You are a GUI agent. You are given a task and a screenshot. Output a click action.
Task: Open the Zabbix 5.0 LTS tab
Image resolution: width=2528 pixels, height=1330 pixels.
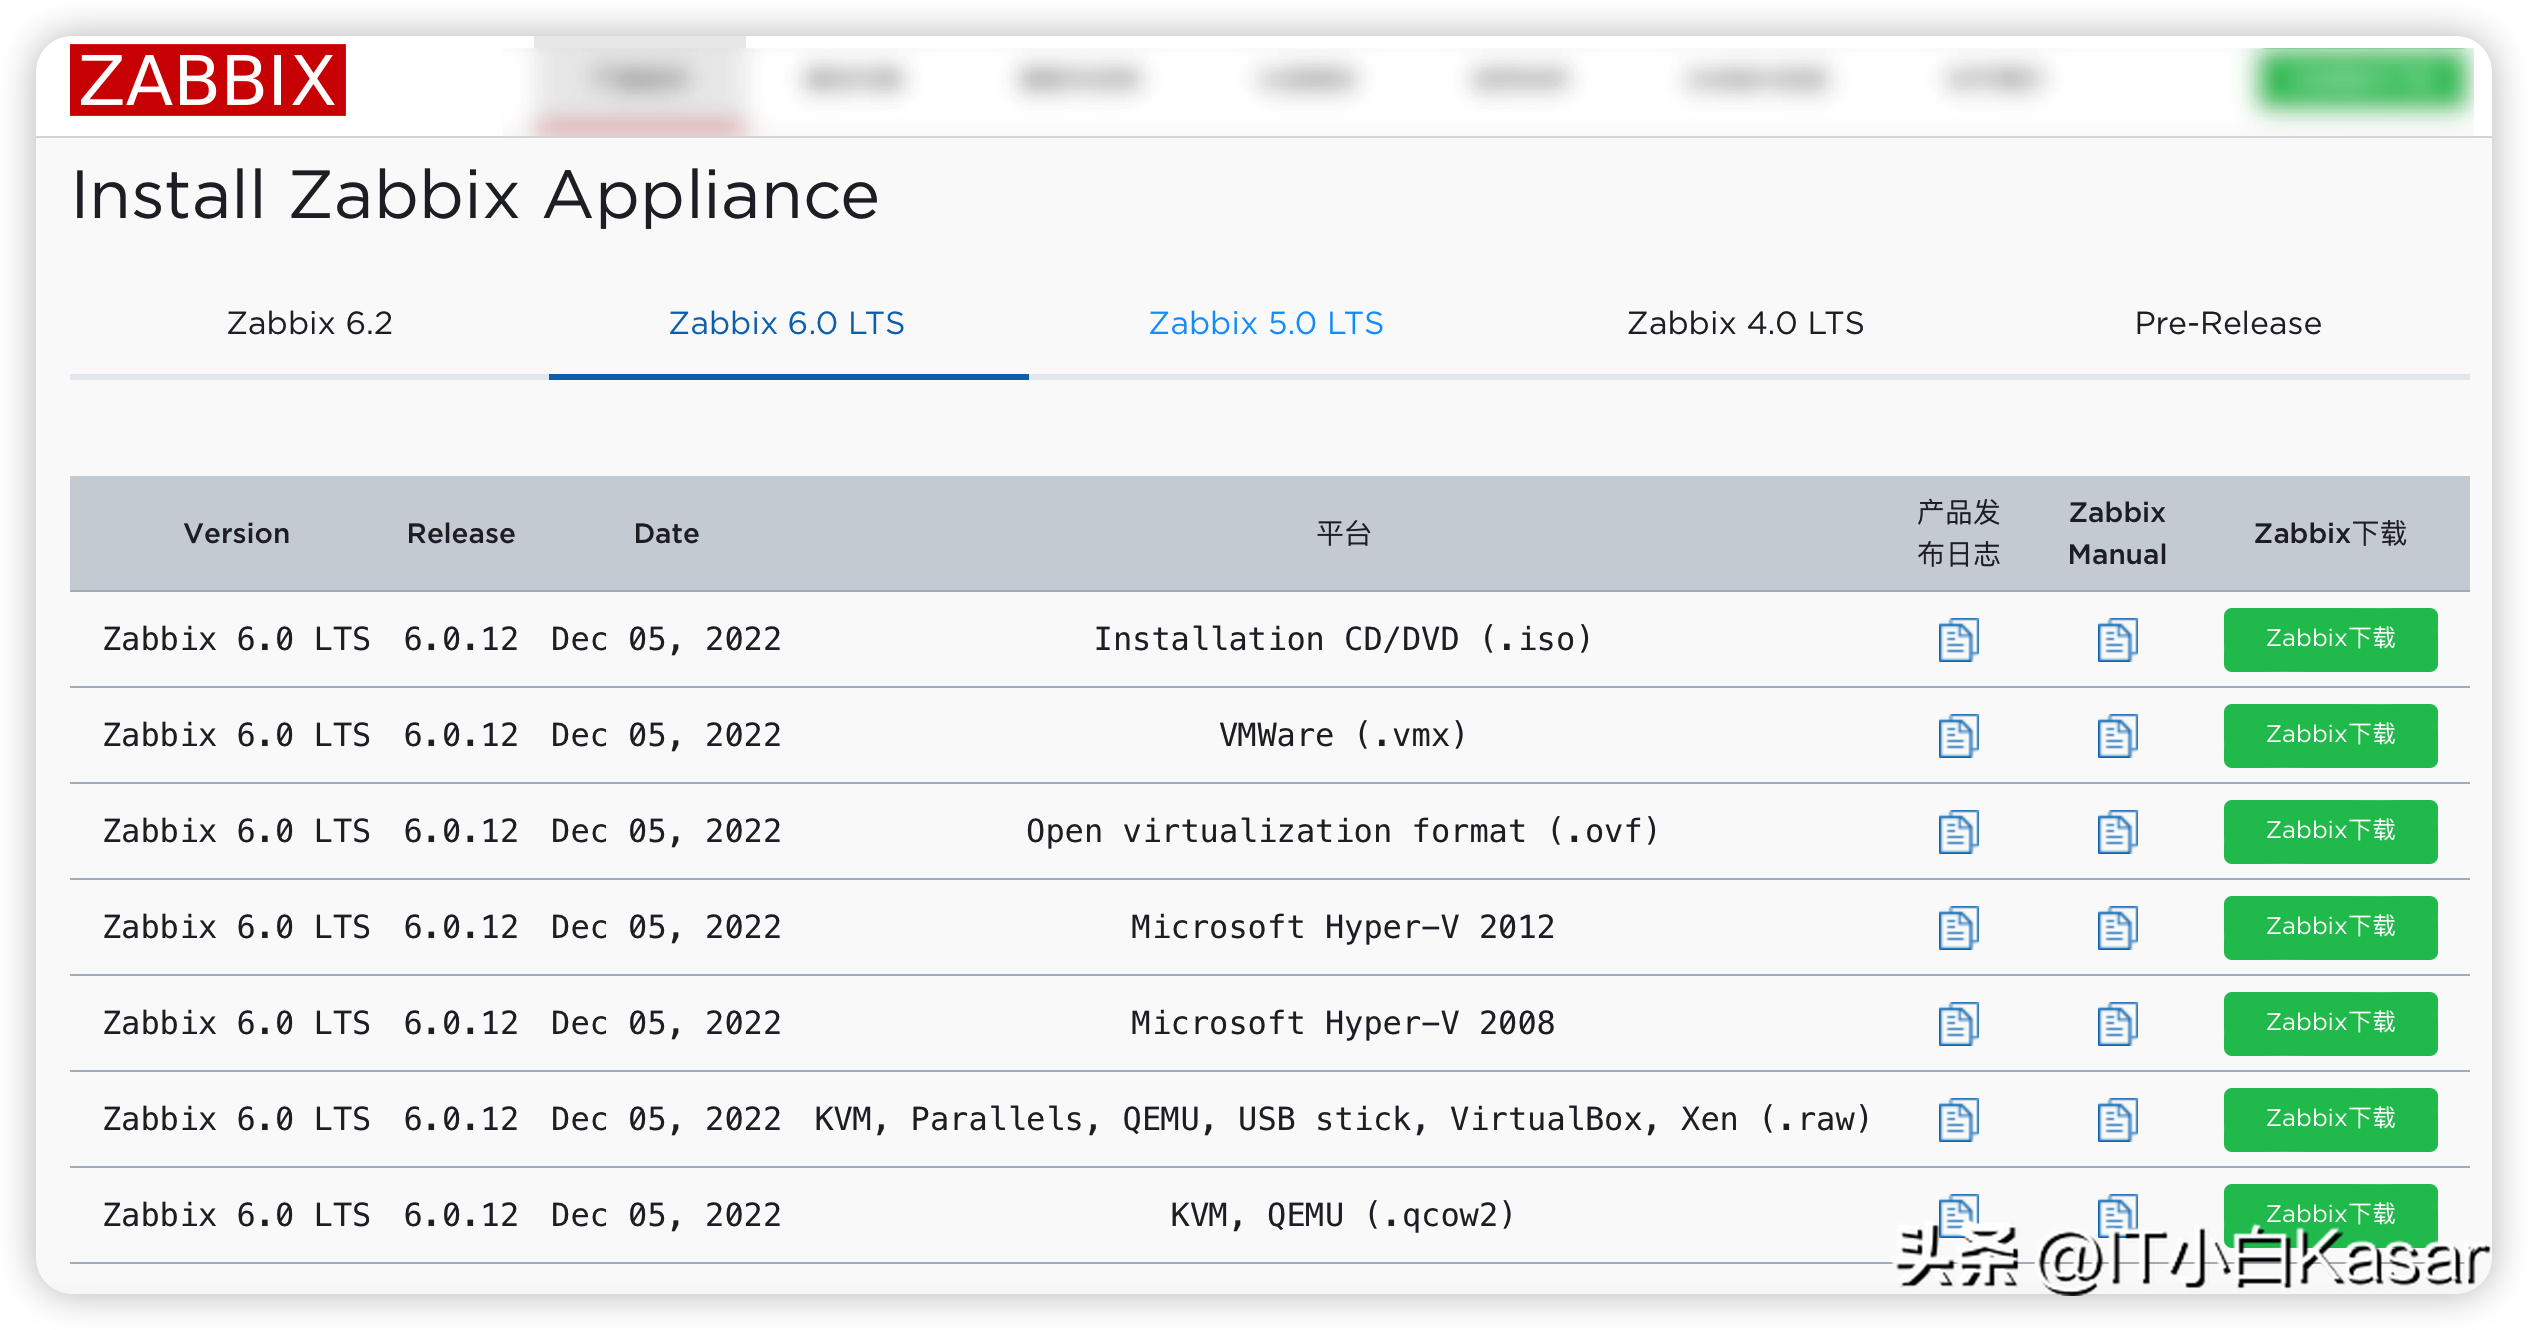[x=1266, y=323]
